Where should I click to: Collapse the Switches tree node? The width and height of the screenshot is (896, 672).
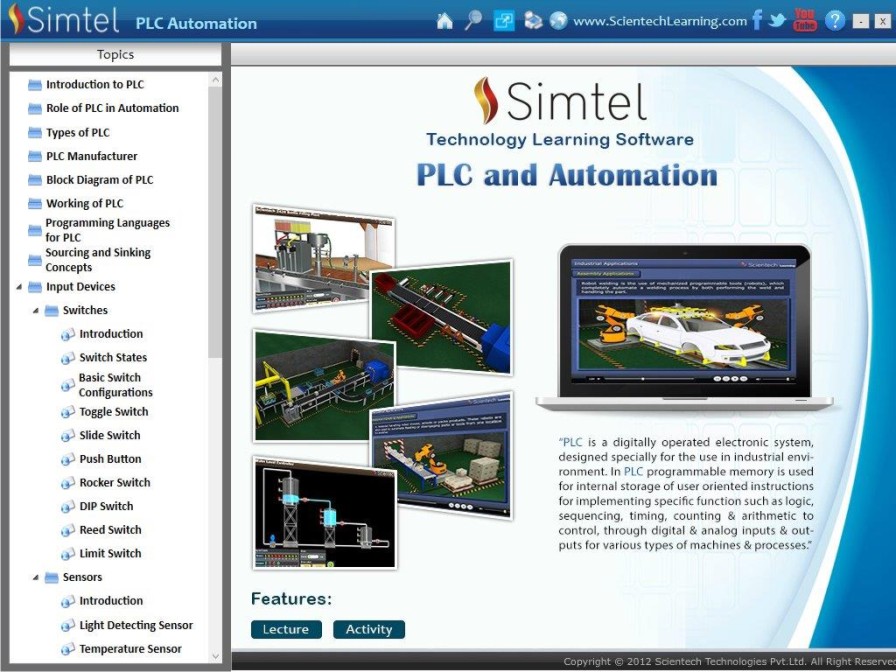click(35, 311)
